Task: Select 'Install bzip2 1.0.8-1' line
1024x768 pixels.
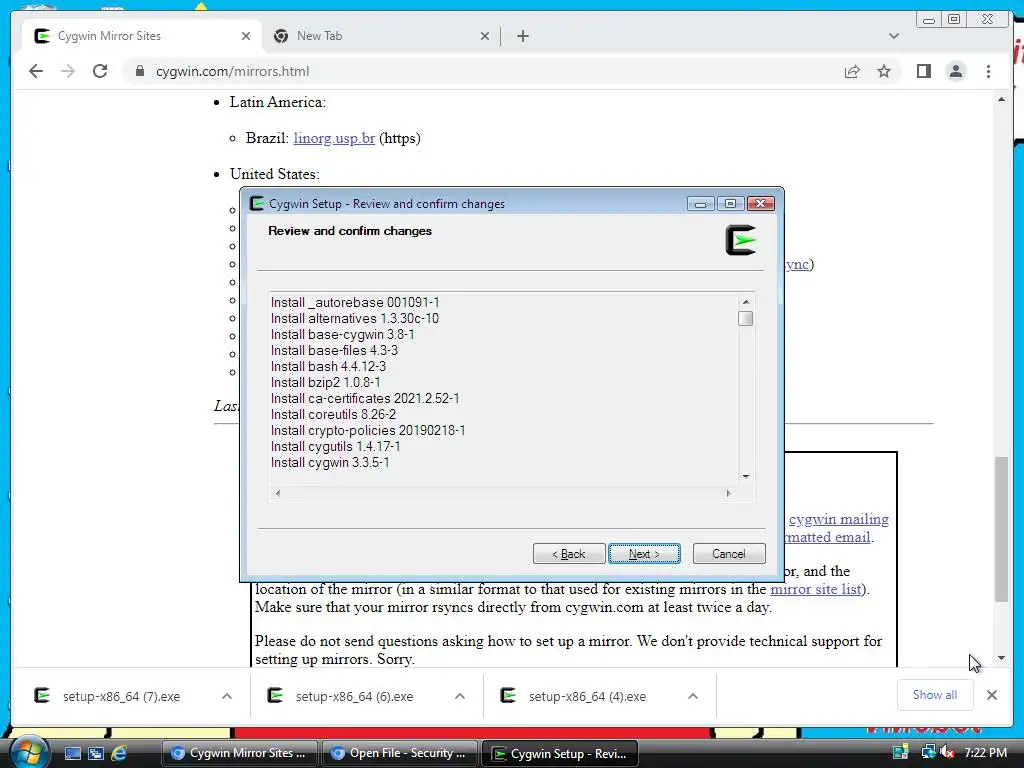Action: point(325,383)
